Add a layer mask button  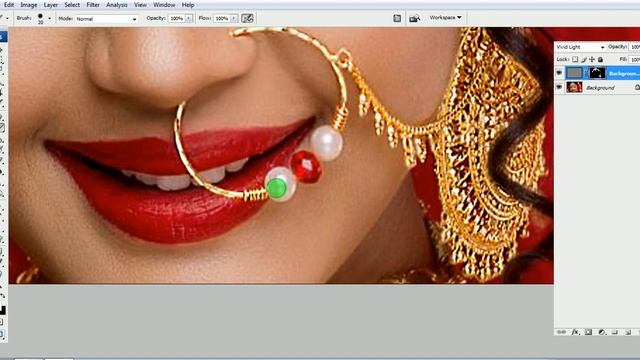[588, 332]
